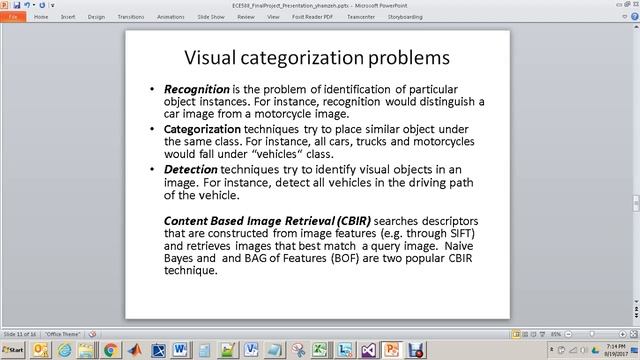
Task: Open the Transitions ribbon tab
Action: click(131, 17)
